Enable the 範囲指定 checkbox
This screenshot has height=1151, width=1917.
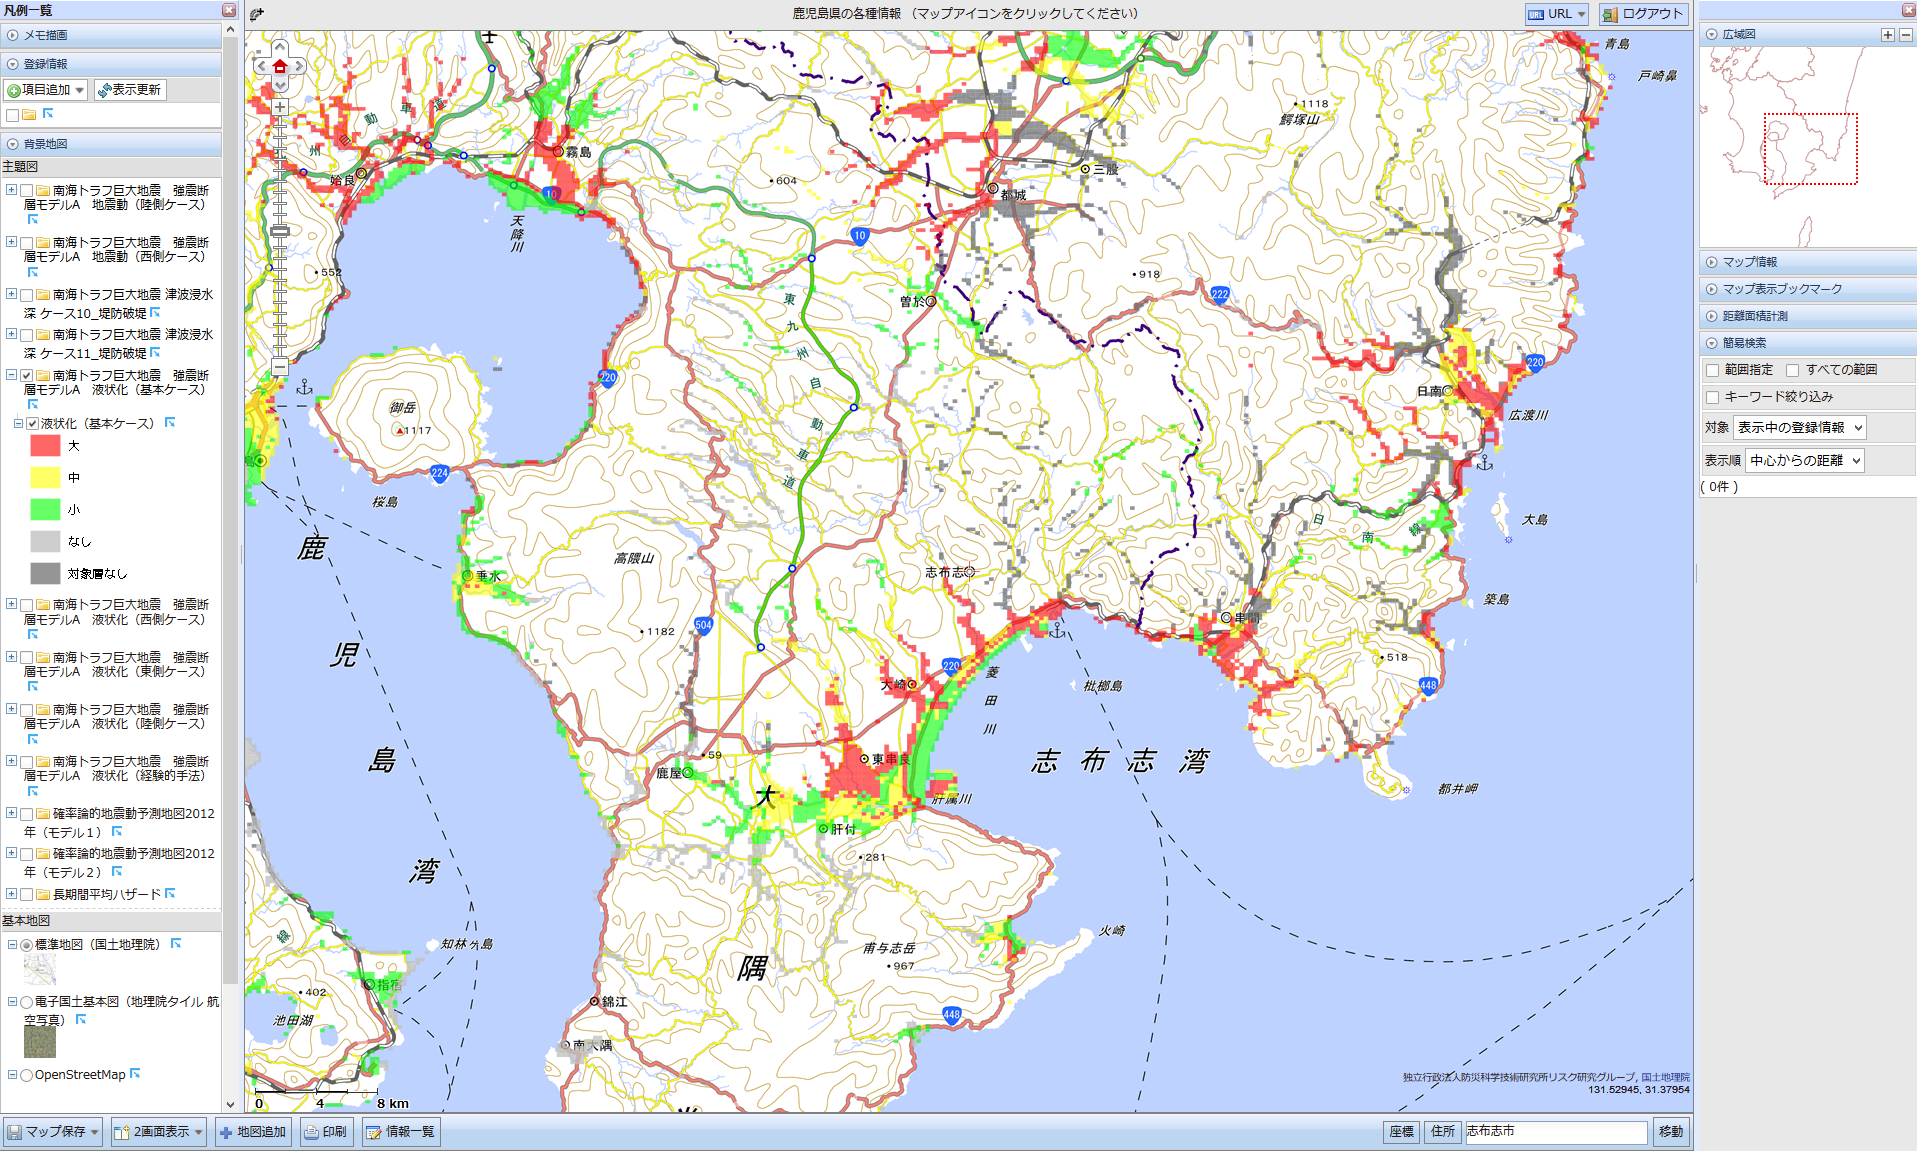[1712, 370]
